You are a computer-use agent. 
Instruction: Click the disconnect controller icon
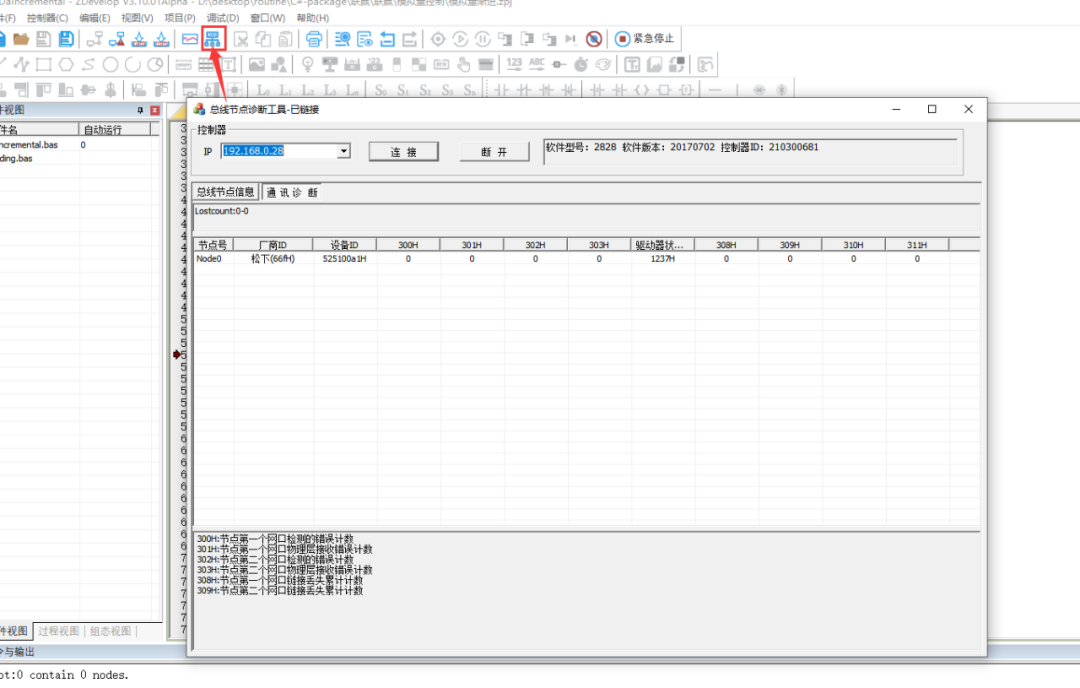(117, 39)
